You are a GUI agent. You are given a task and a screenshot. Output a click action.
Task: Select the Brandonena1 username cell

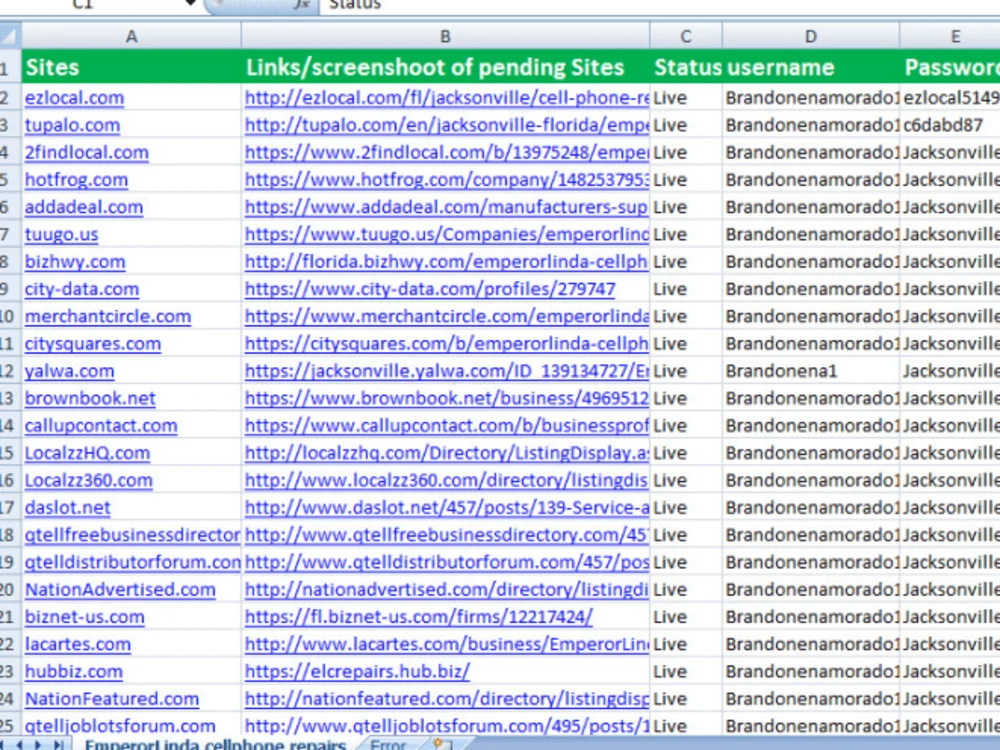(x=811, y=371)
